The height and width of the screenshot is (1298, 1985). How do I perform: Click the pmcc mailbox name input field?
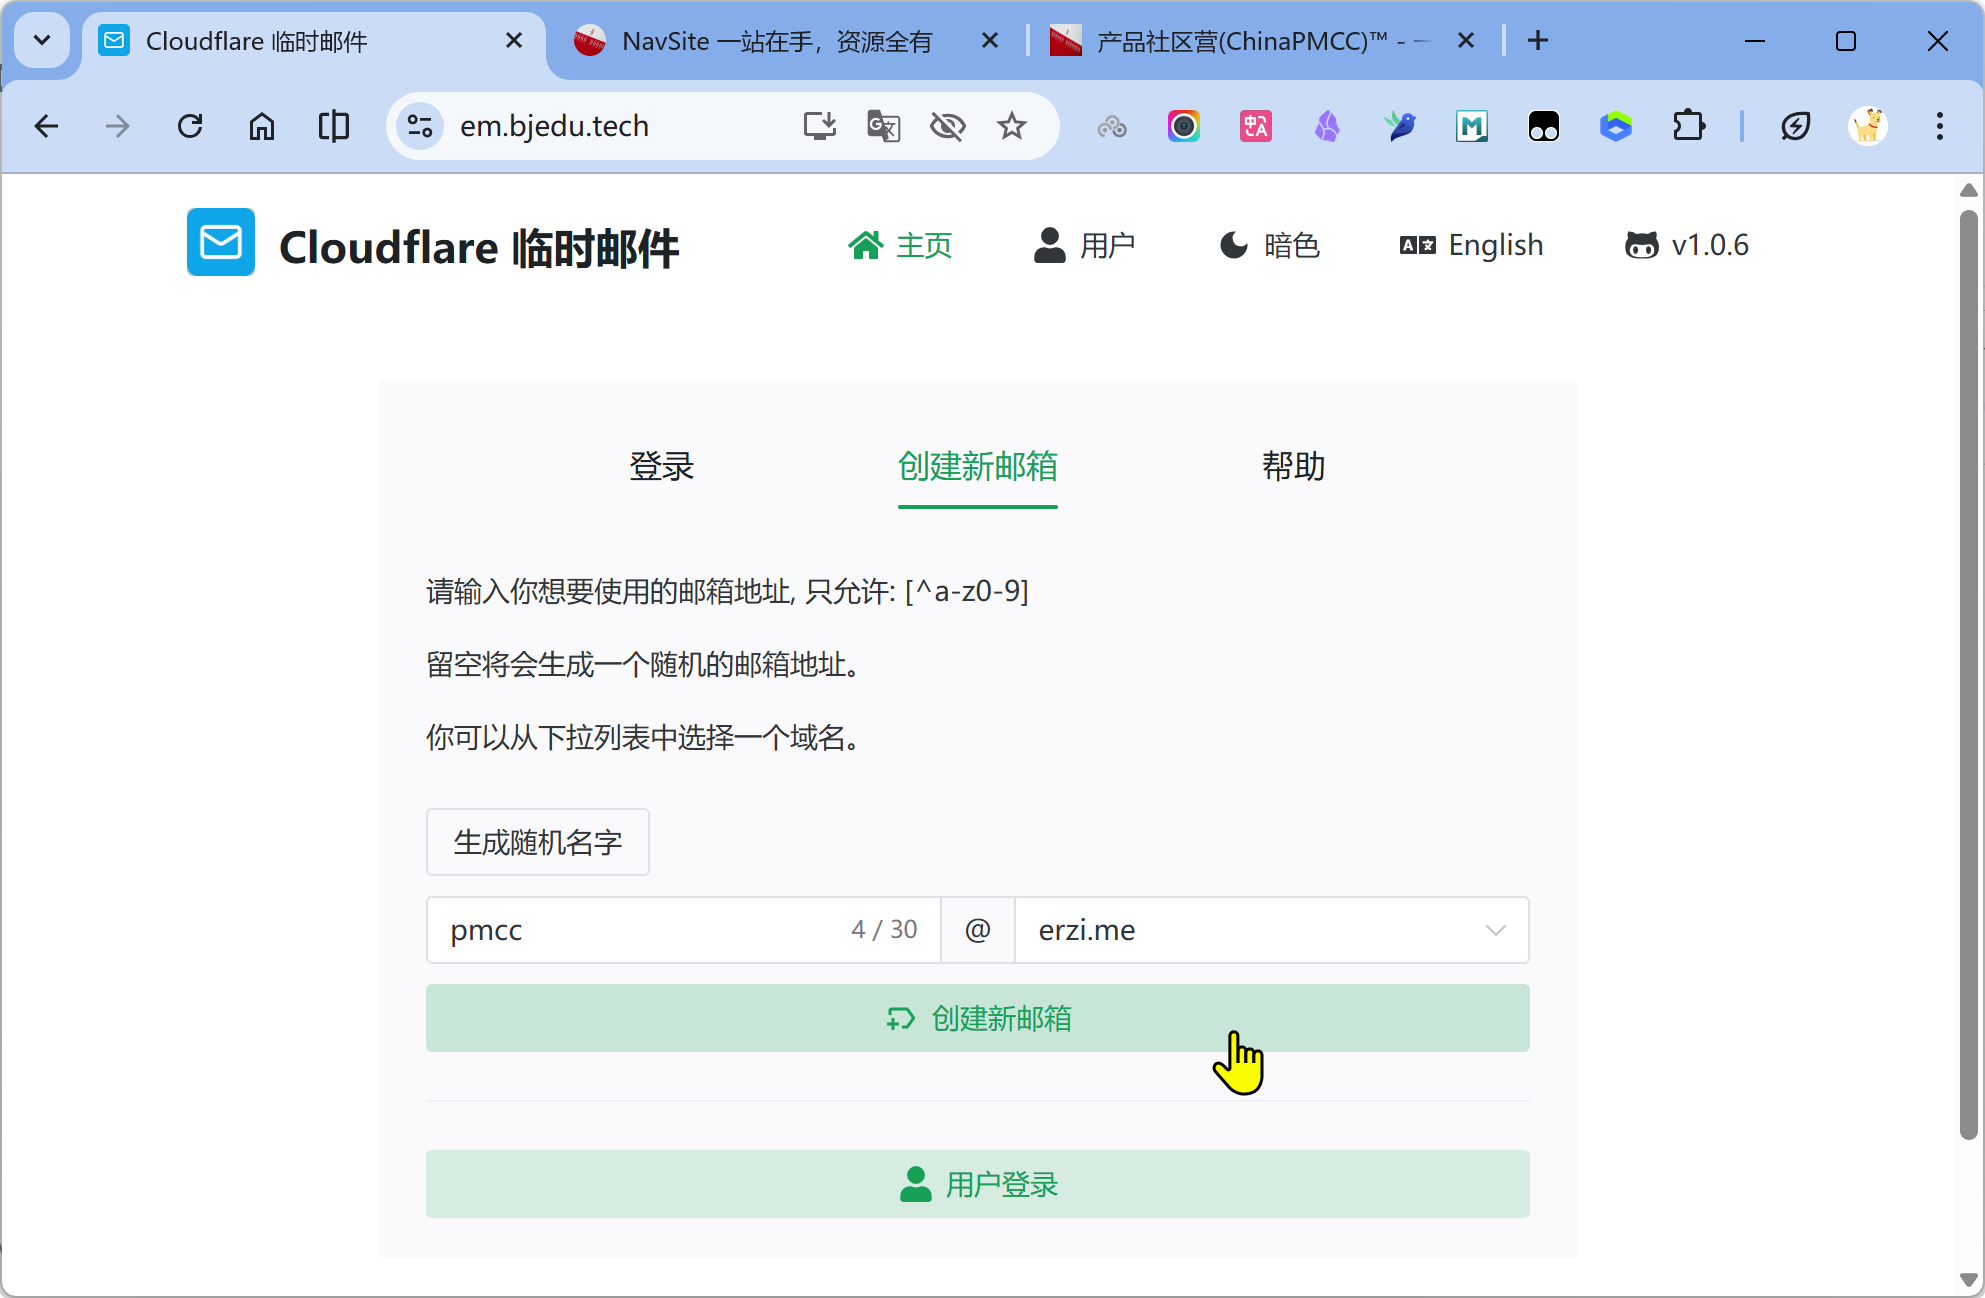pyautogui.click(x=640, y=930)
